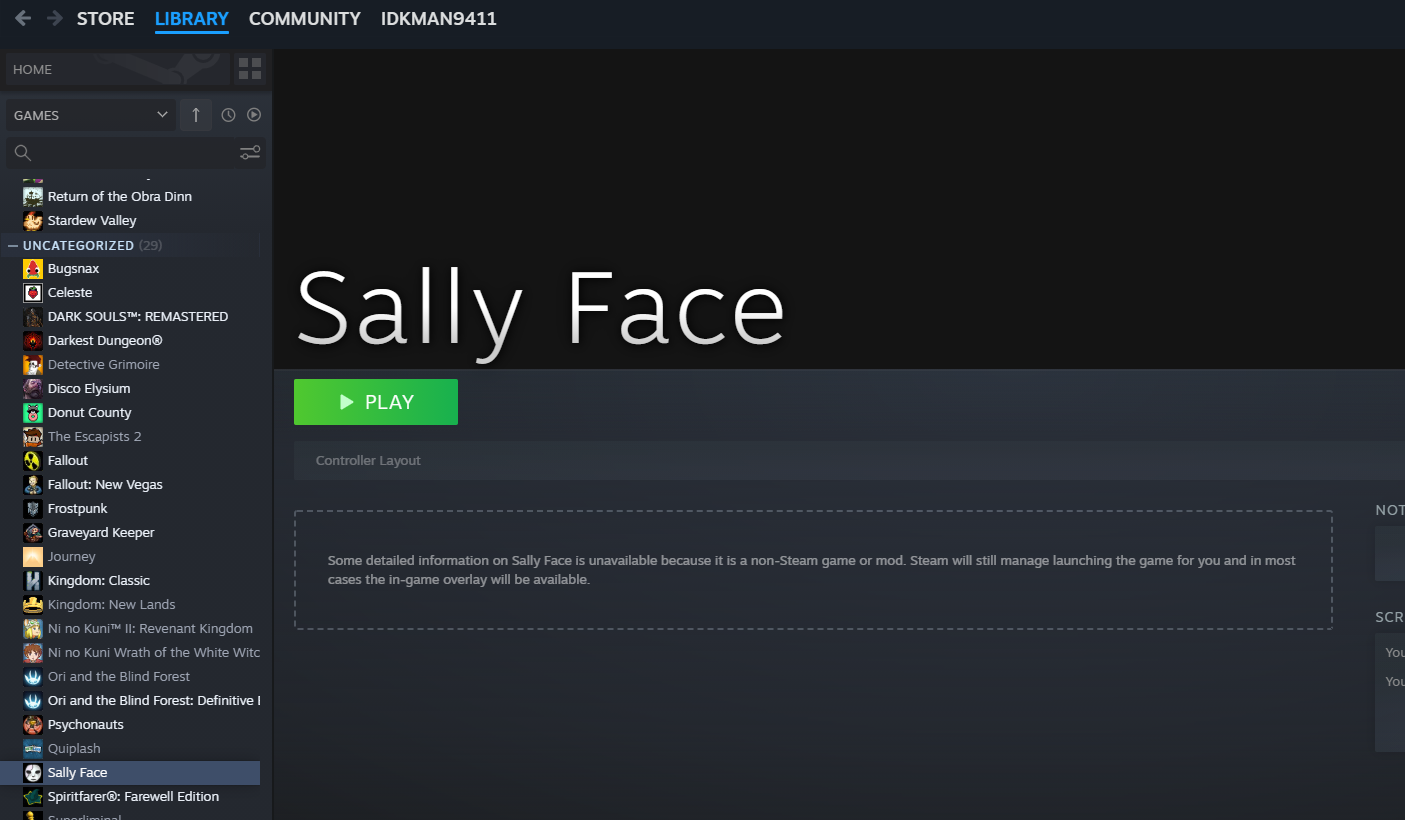Click the DARK SOULS: REMASTERED icon
Screen dimensions: 1405x820
[x=33, y=317]
